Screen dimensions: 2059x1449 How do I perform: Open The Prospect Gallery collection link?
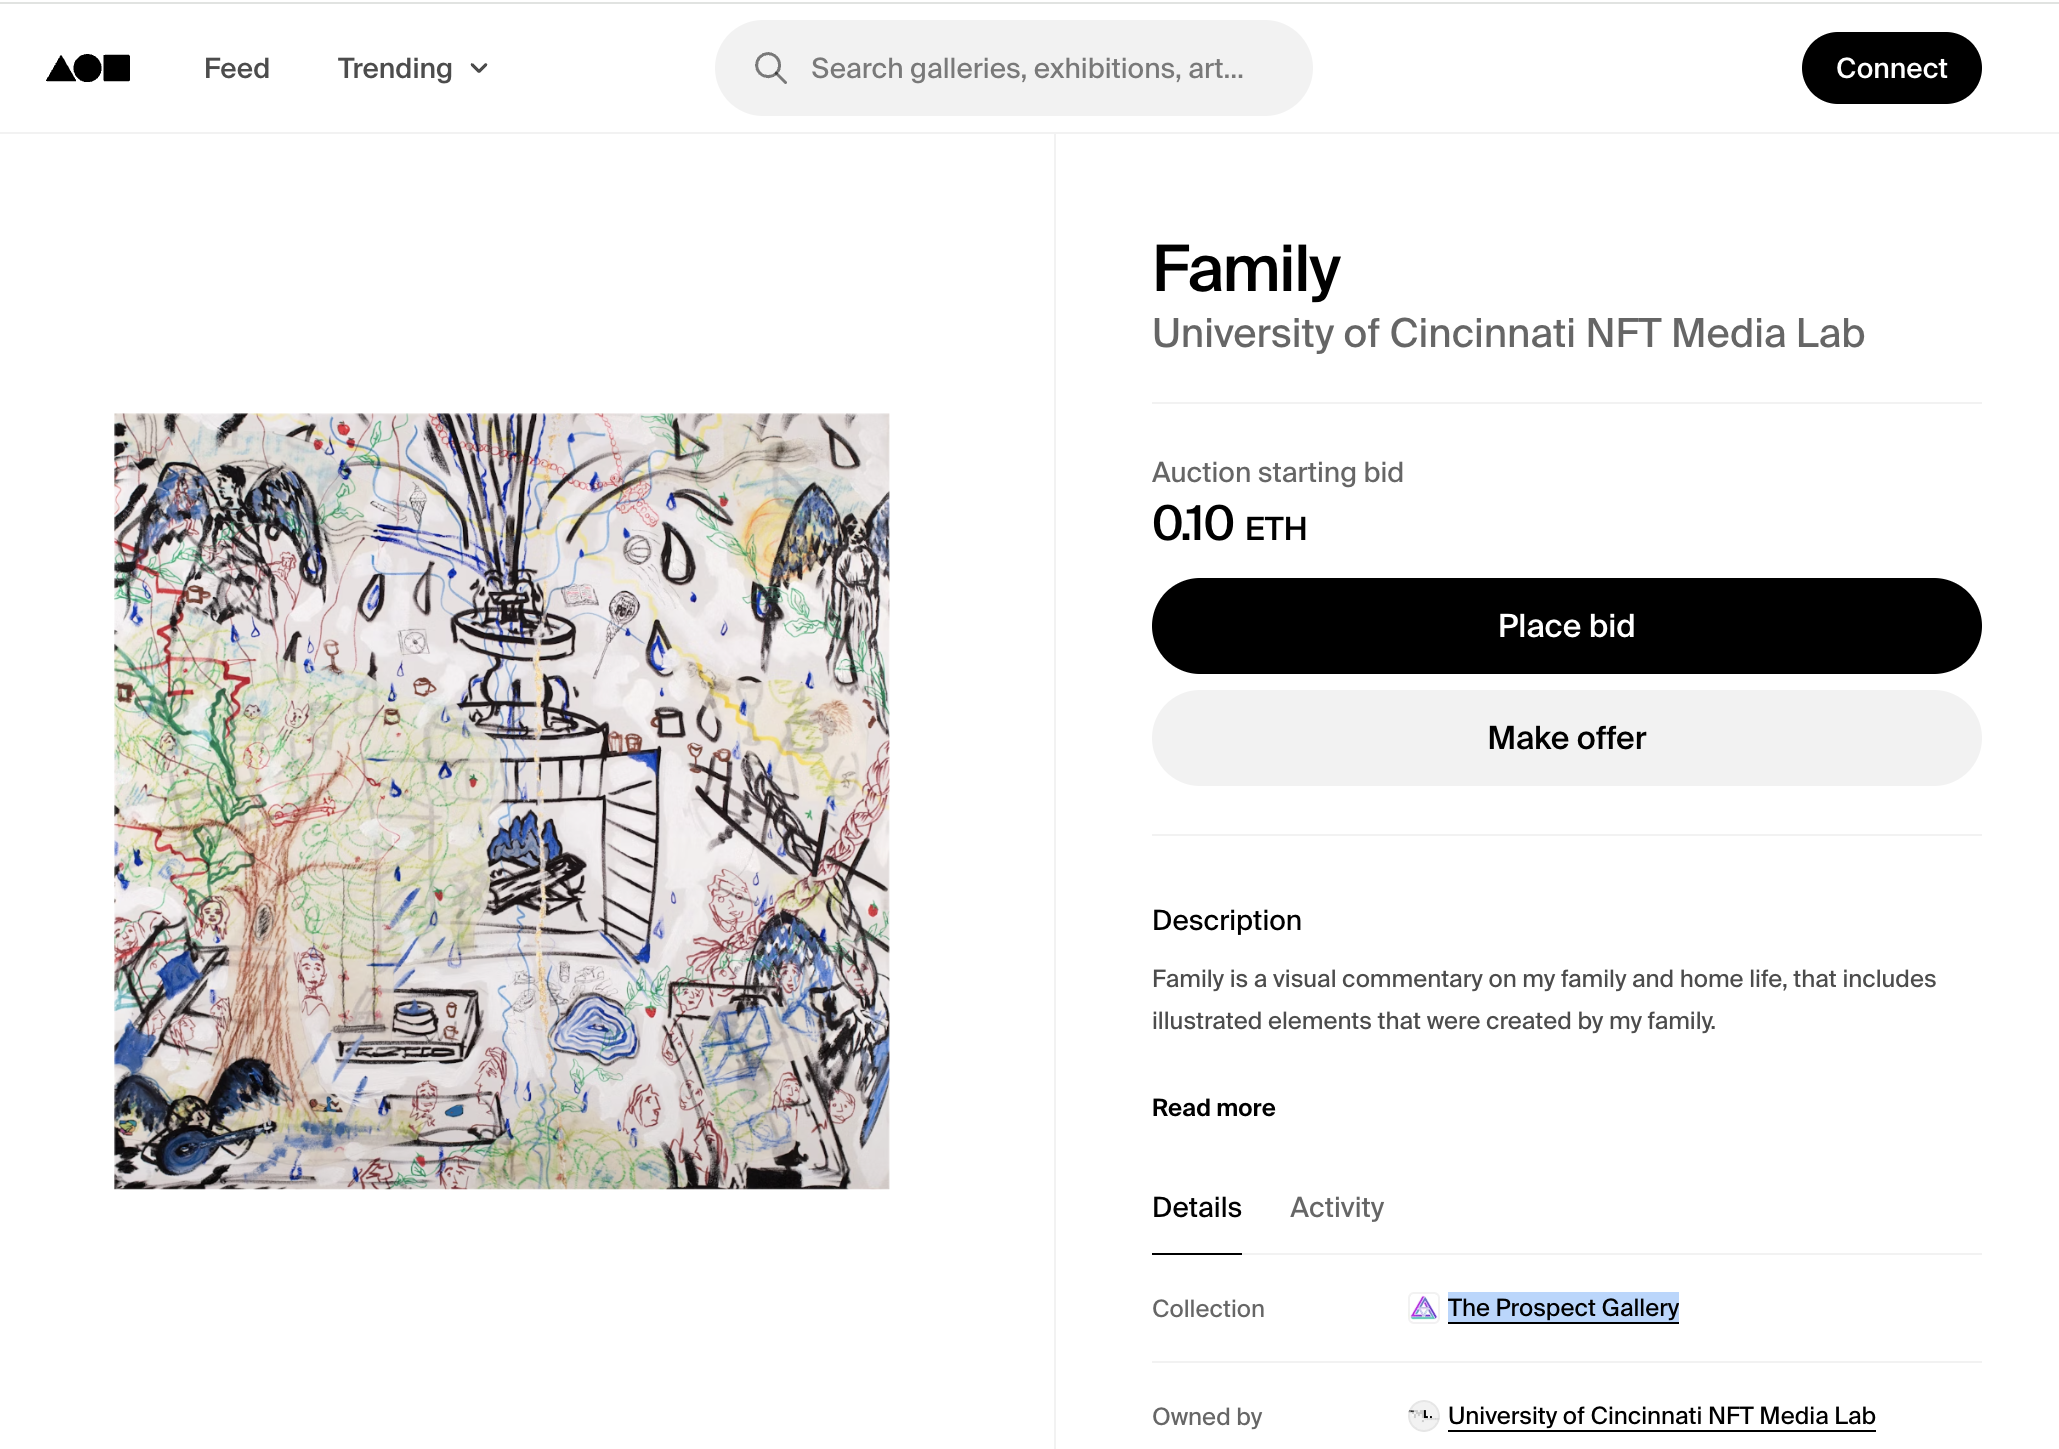[1562, 1308]
